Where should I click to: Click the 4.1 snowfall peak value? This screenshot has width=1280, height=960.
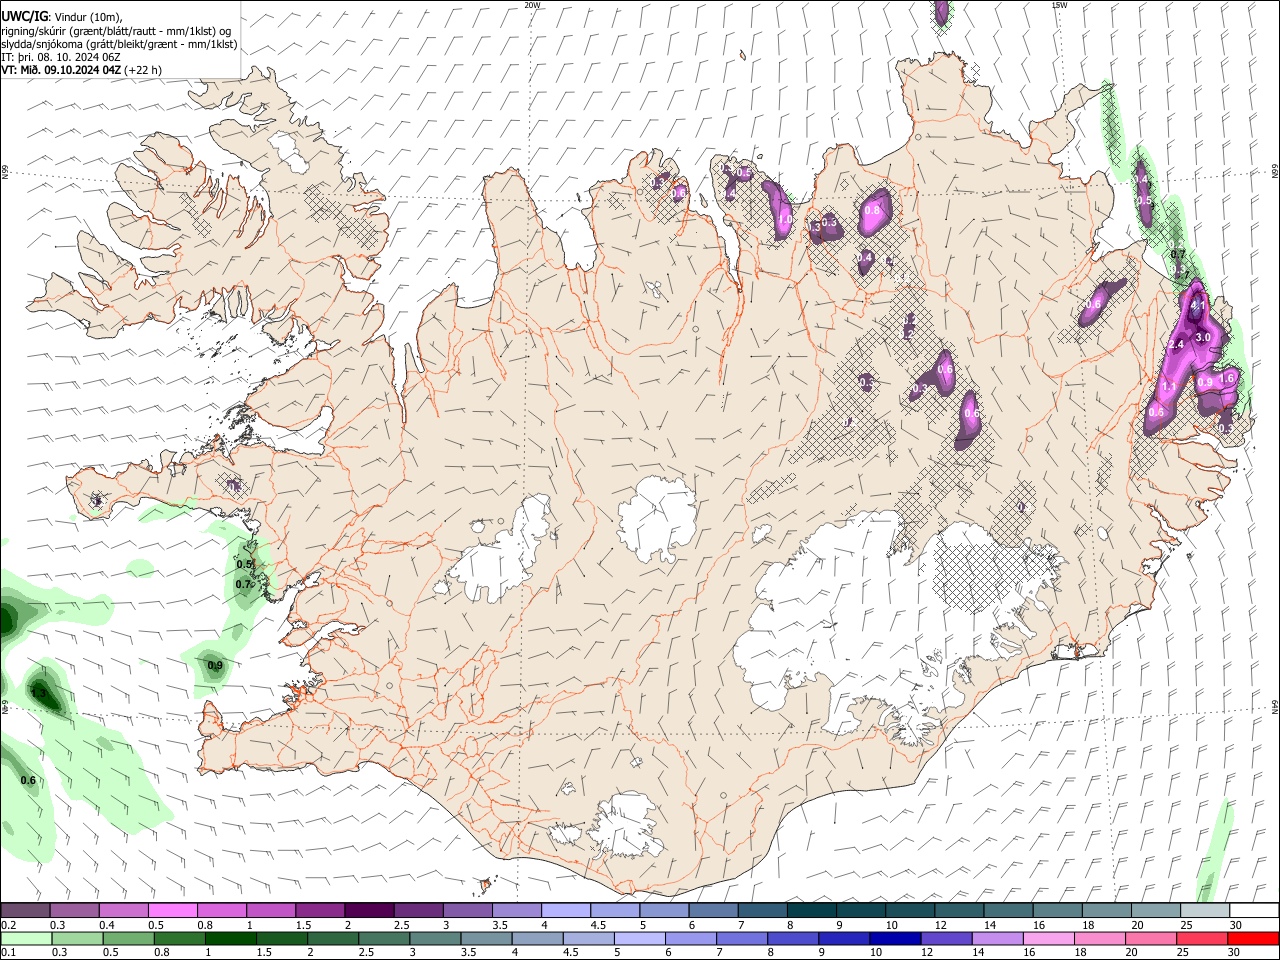(x=1199, y=304)
